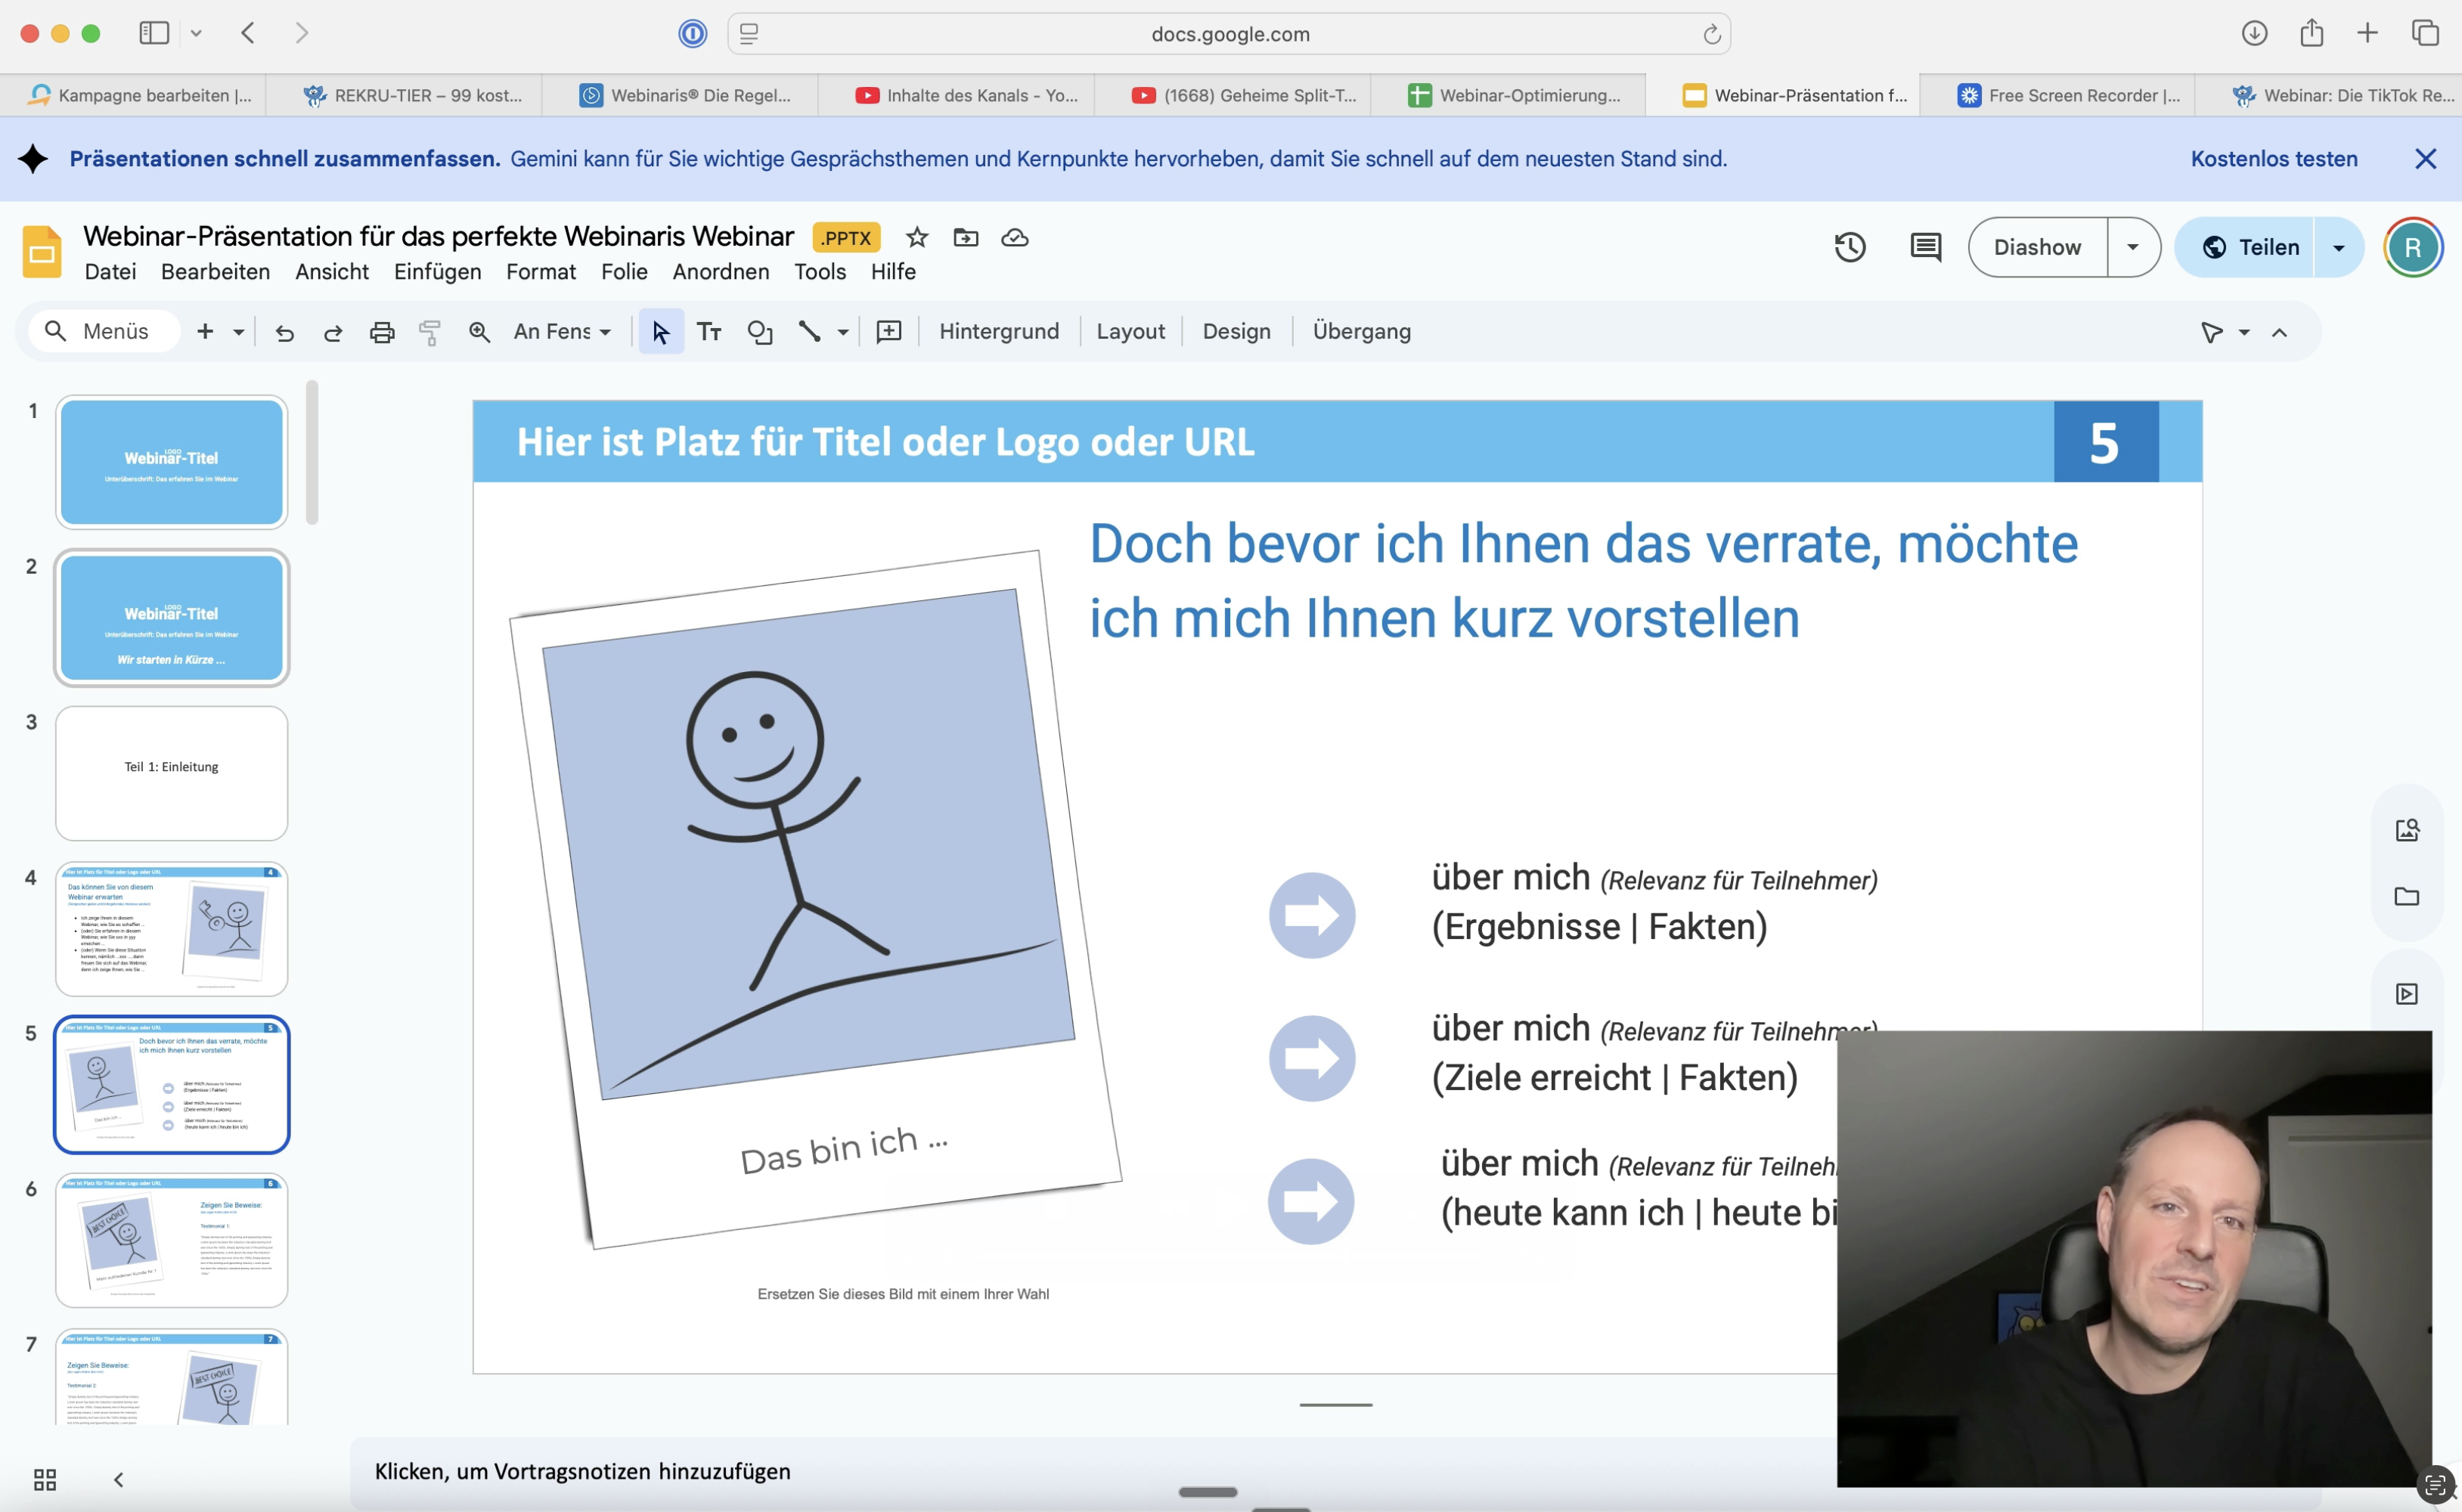Search in the Menüs field
The width and height of the screenshot is (2462, 1512).
coord(104,332)
